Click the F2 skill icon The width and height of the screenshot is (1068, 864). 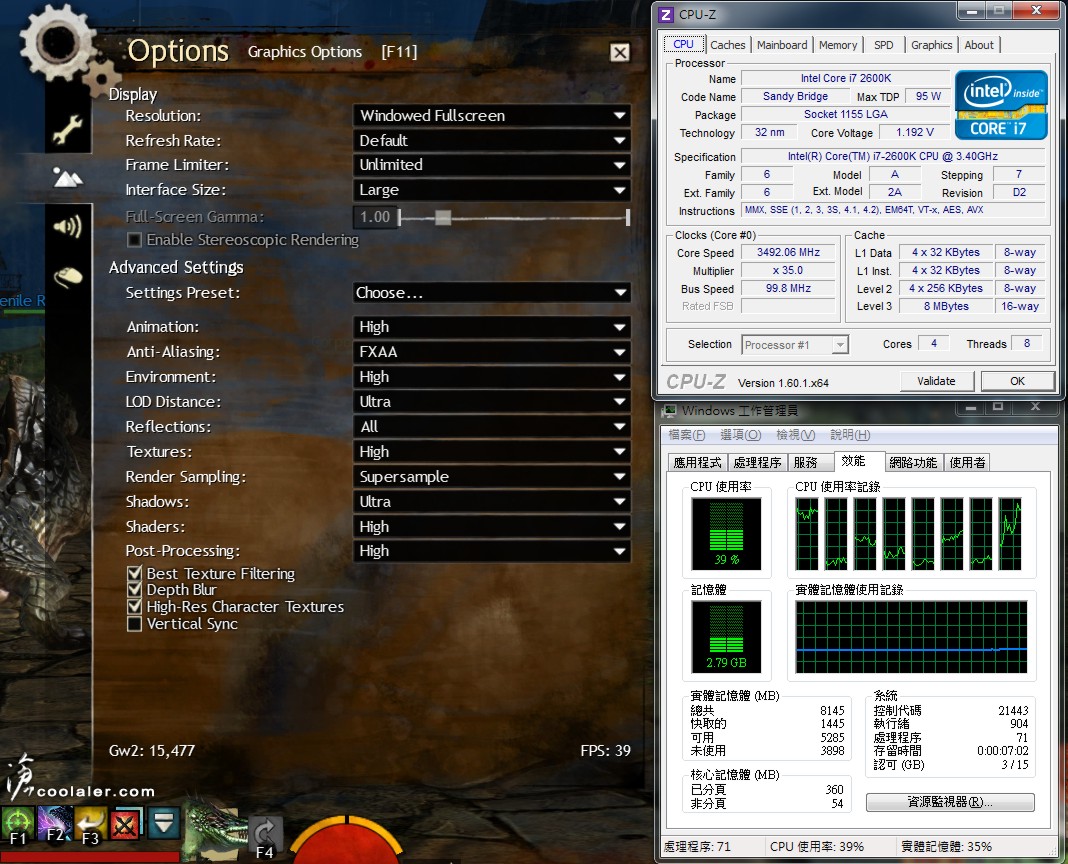click(x=54, y=824)
